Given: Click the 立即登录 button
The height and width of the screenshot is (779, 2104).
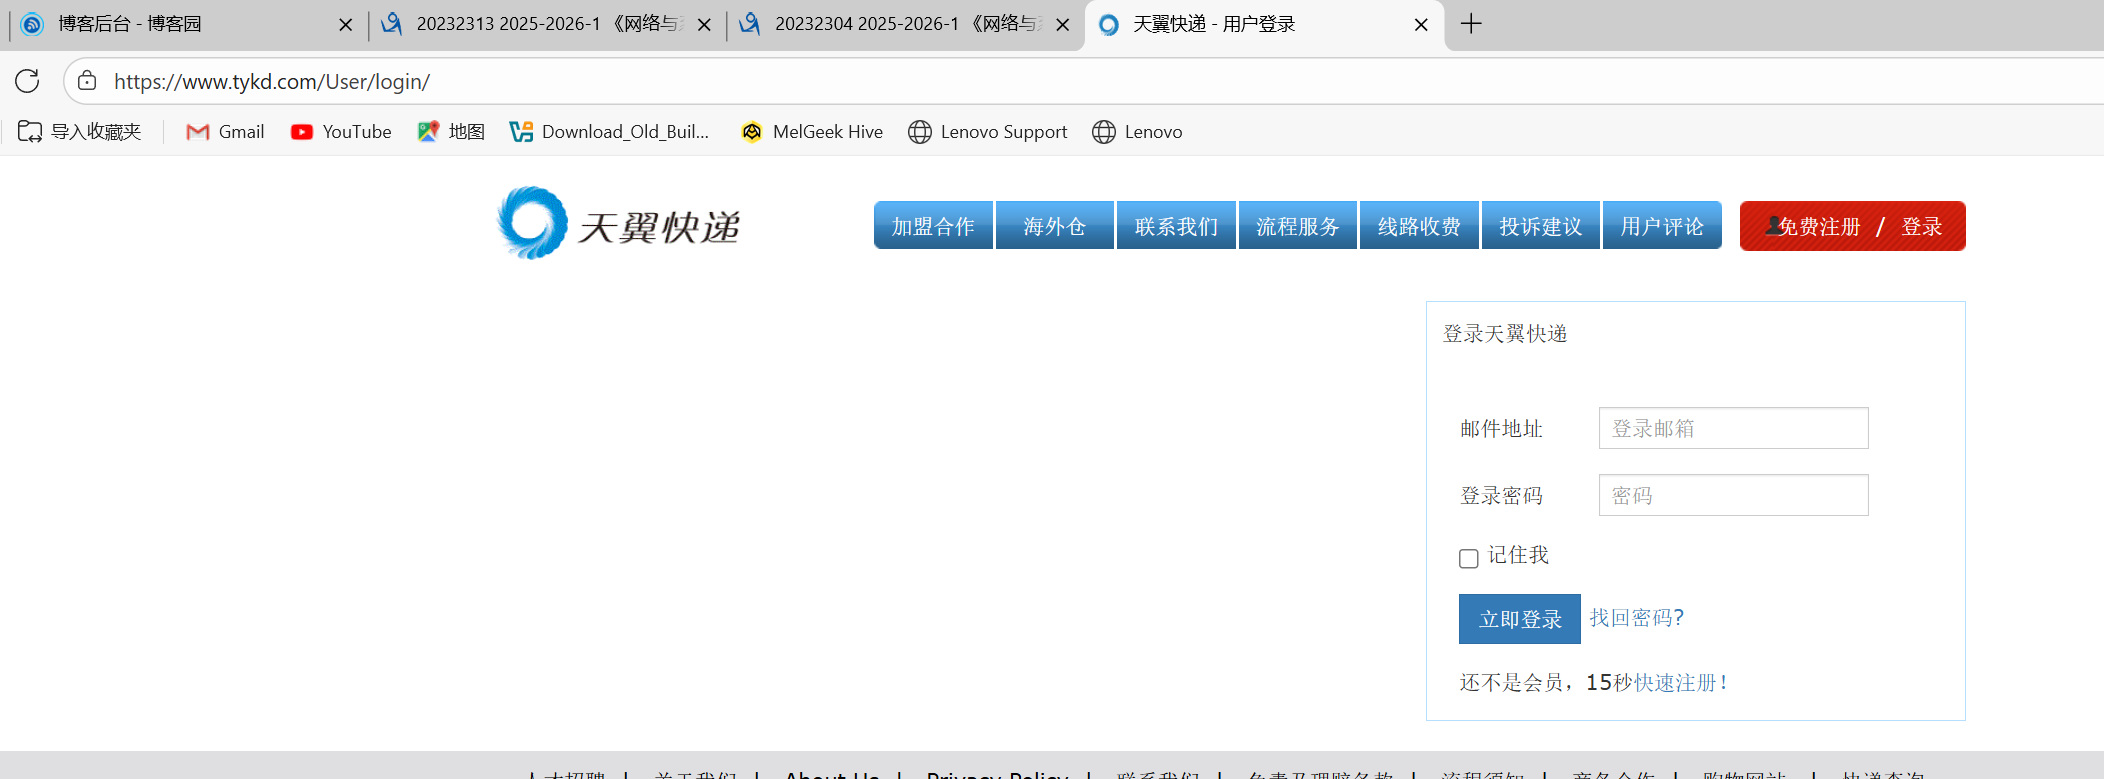Looking at the screenshot, I should (x=1520, y=619).
